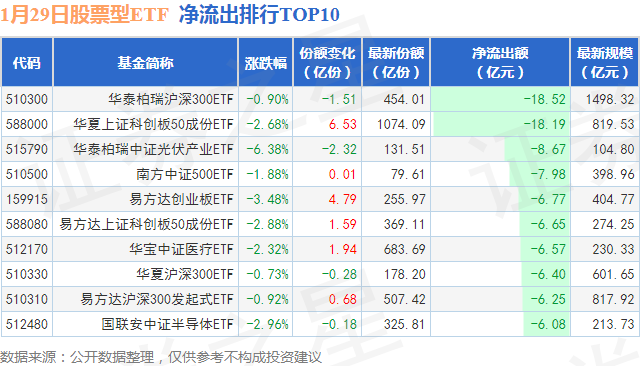Click the 净流出排行TOP10 title text
Image resolution: width=640 pixels, height=366 pixels.
[x=259, y=14]
